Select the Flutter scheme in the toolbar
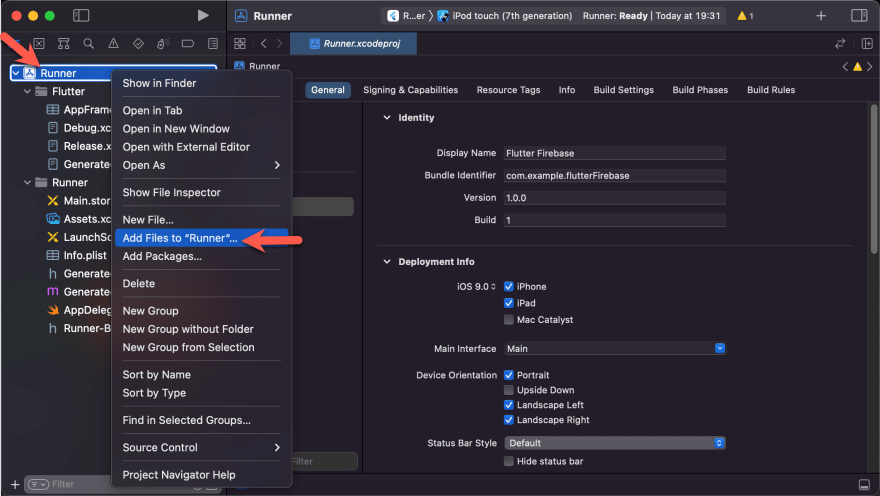880x496 pixels. [406, 16]
